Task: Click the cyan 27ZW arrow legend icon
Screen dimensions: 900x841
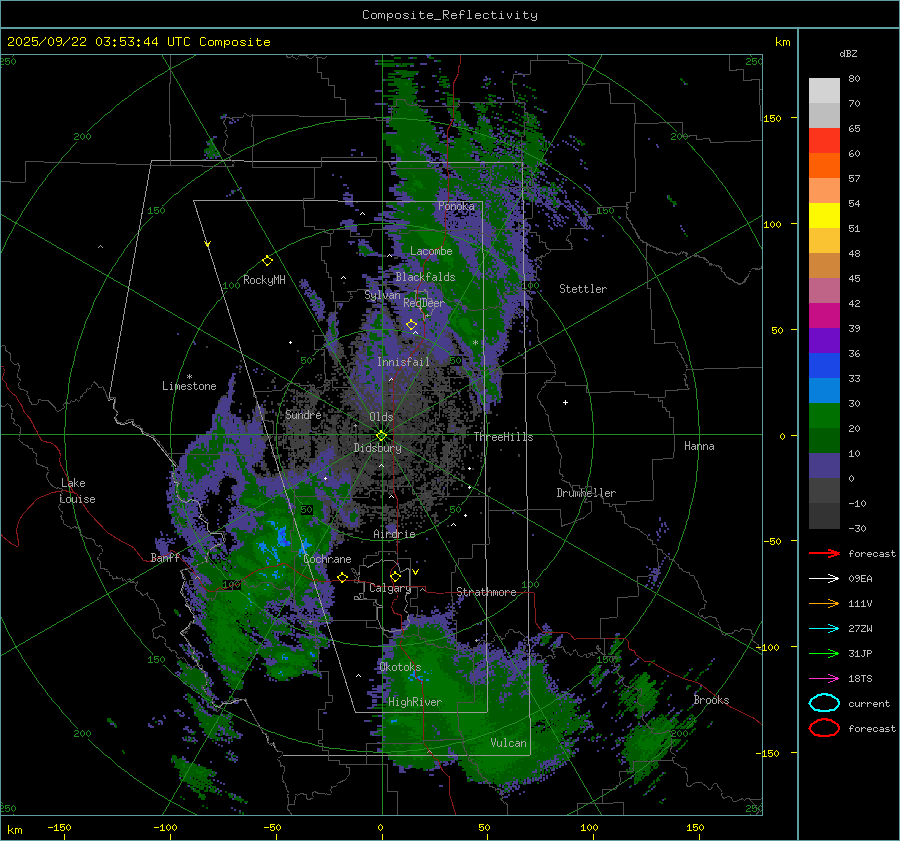Action: pyautogui.click(x=824, y=628)
